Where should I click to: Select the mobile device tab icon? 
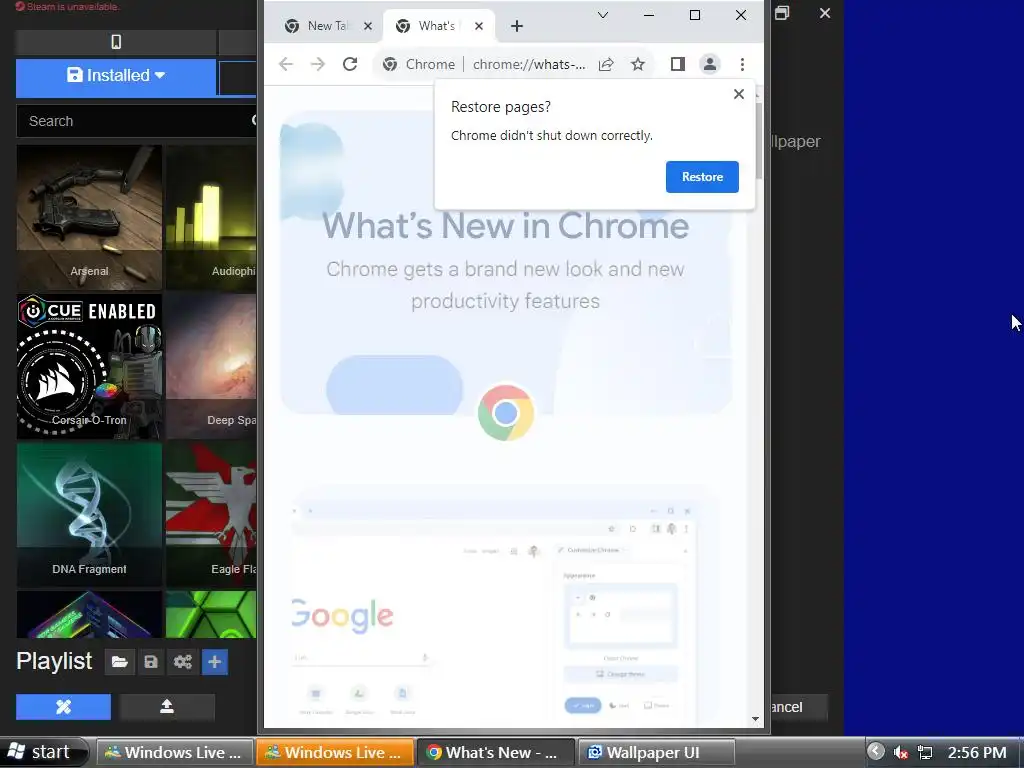coord(116,42)
